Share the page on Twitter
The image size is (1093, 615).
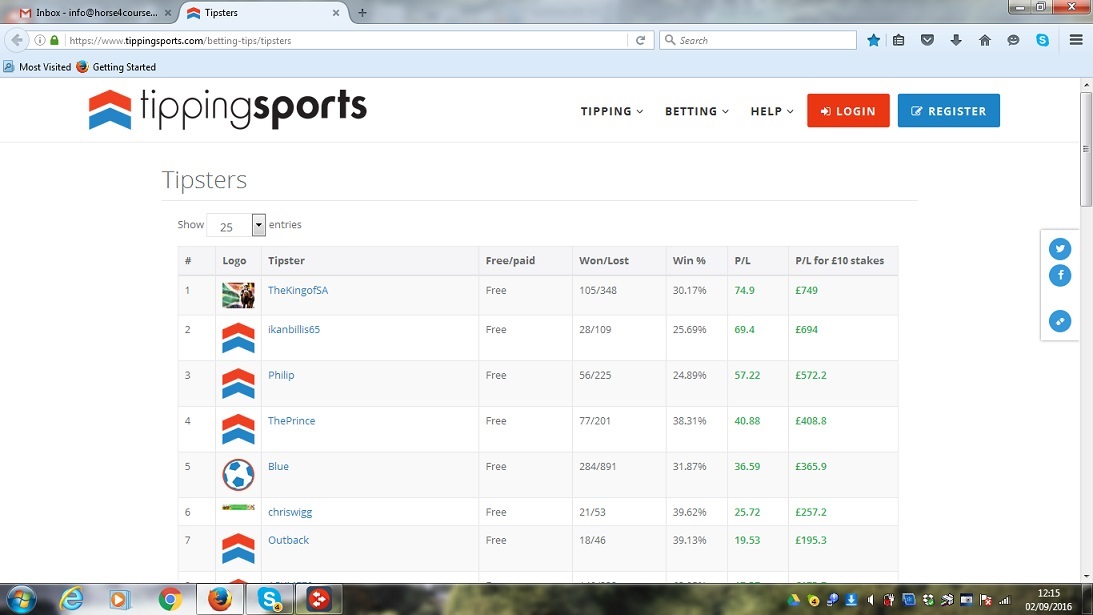click(x=1060, y=248)
